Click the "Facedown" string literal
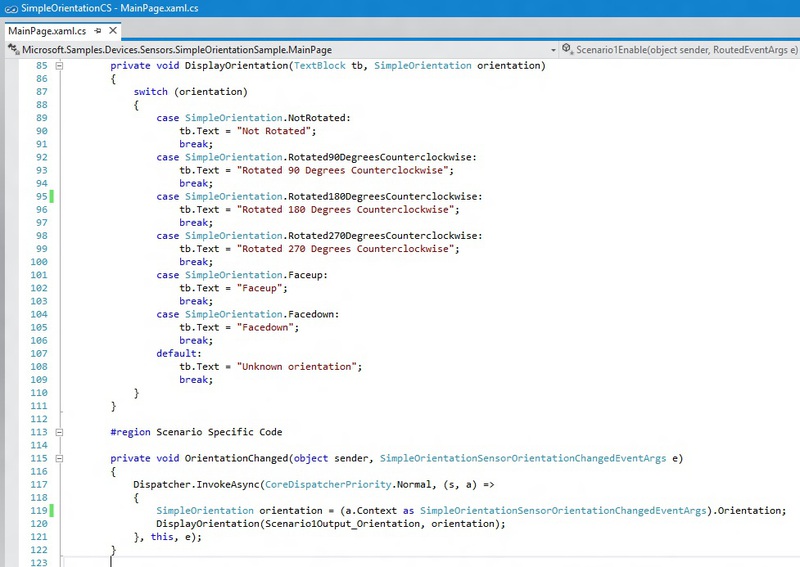 point(265,327)
